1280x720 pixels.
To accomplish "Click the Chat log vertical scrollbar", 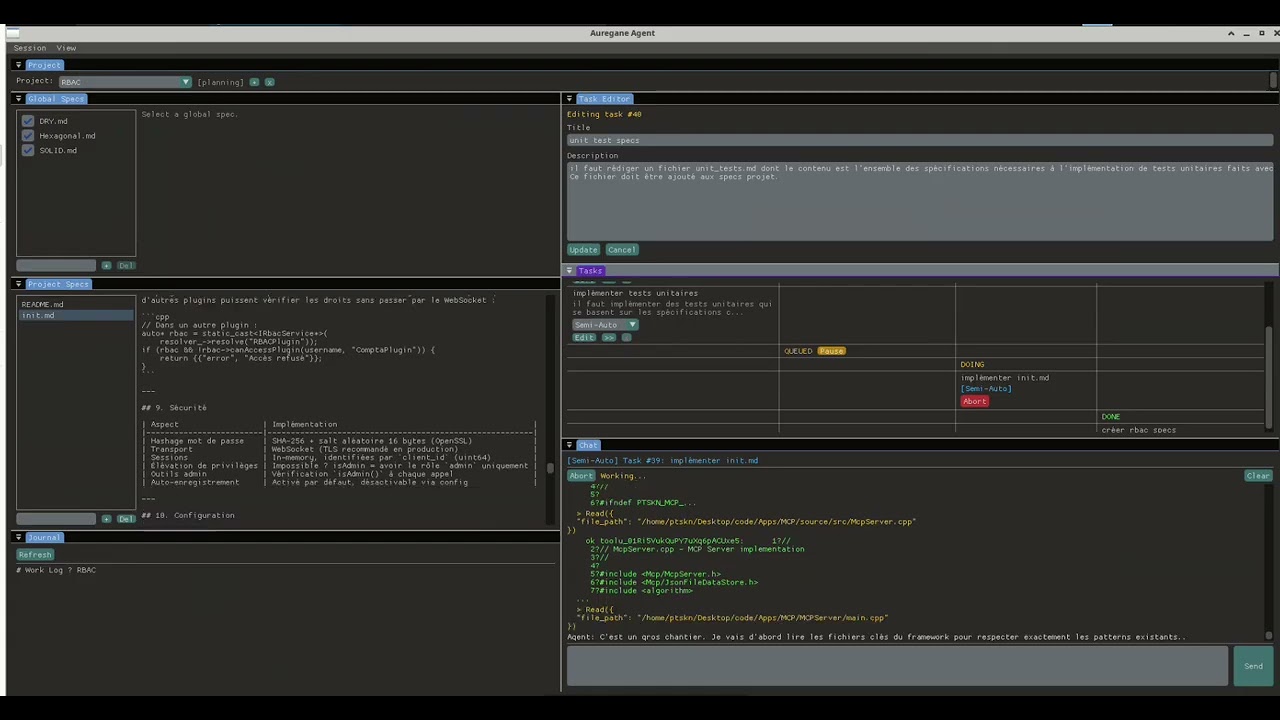I will [x=1269, y=634].
